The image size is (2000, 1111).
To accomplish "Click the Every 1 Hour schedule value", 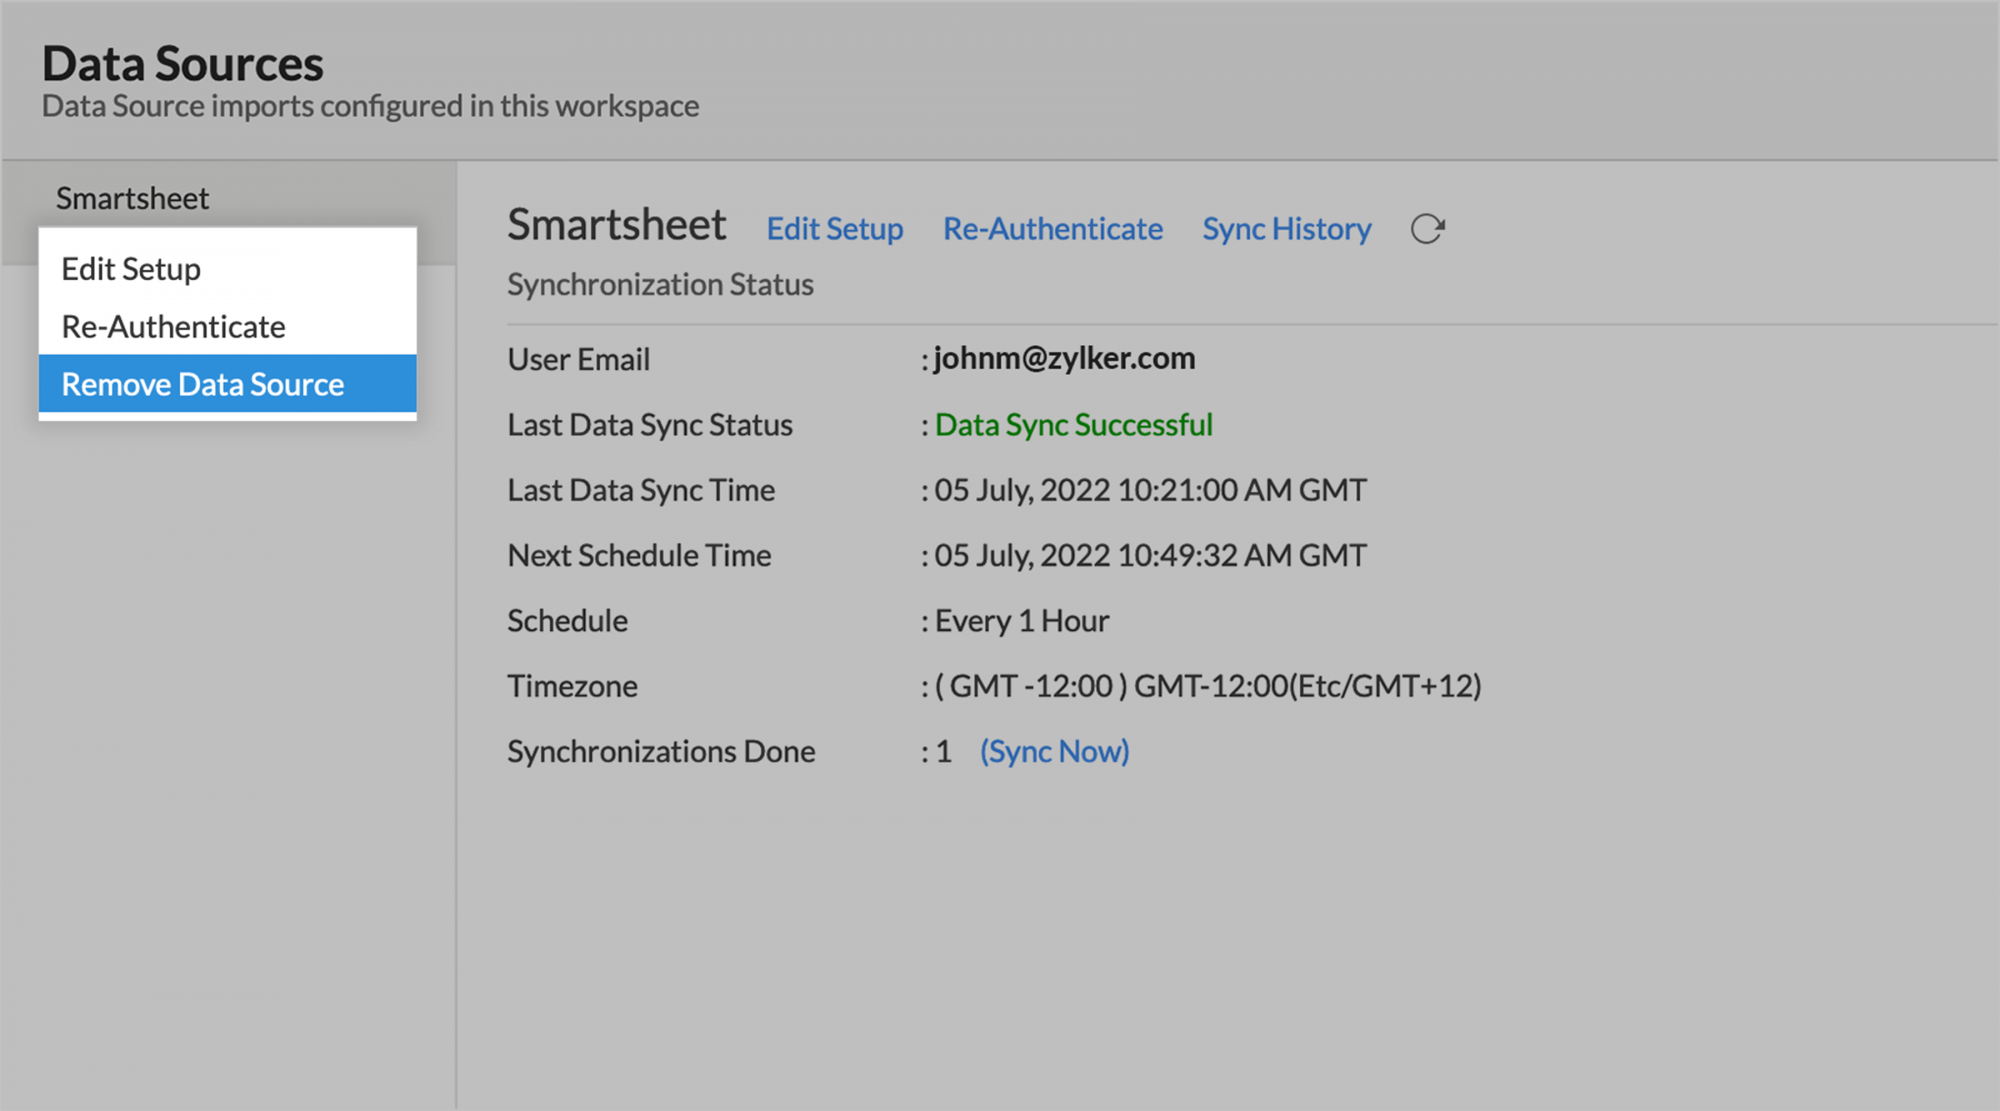I will coord(1022,621).
